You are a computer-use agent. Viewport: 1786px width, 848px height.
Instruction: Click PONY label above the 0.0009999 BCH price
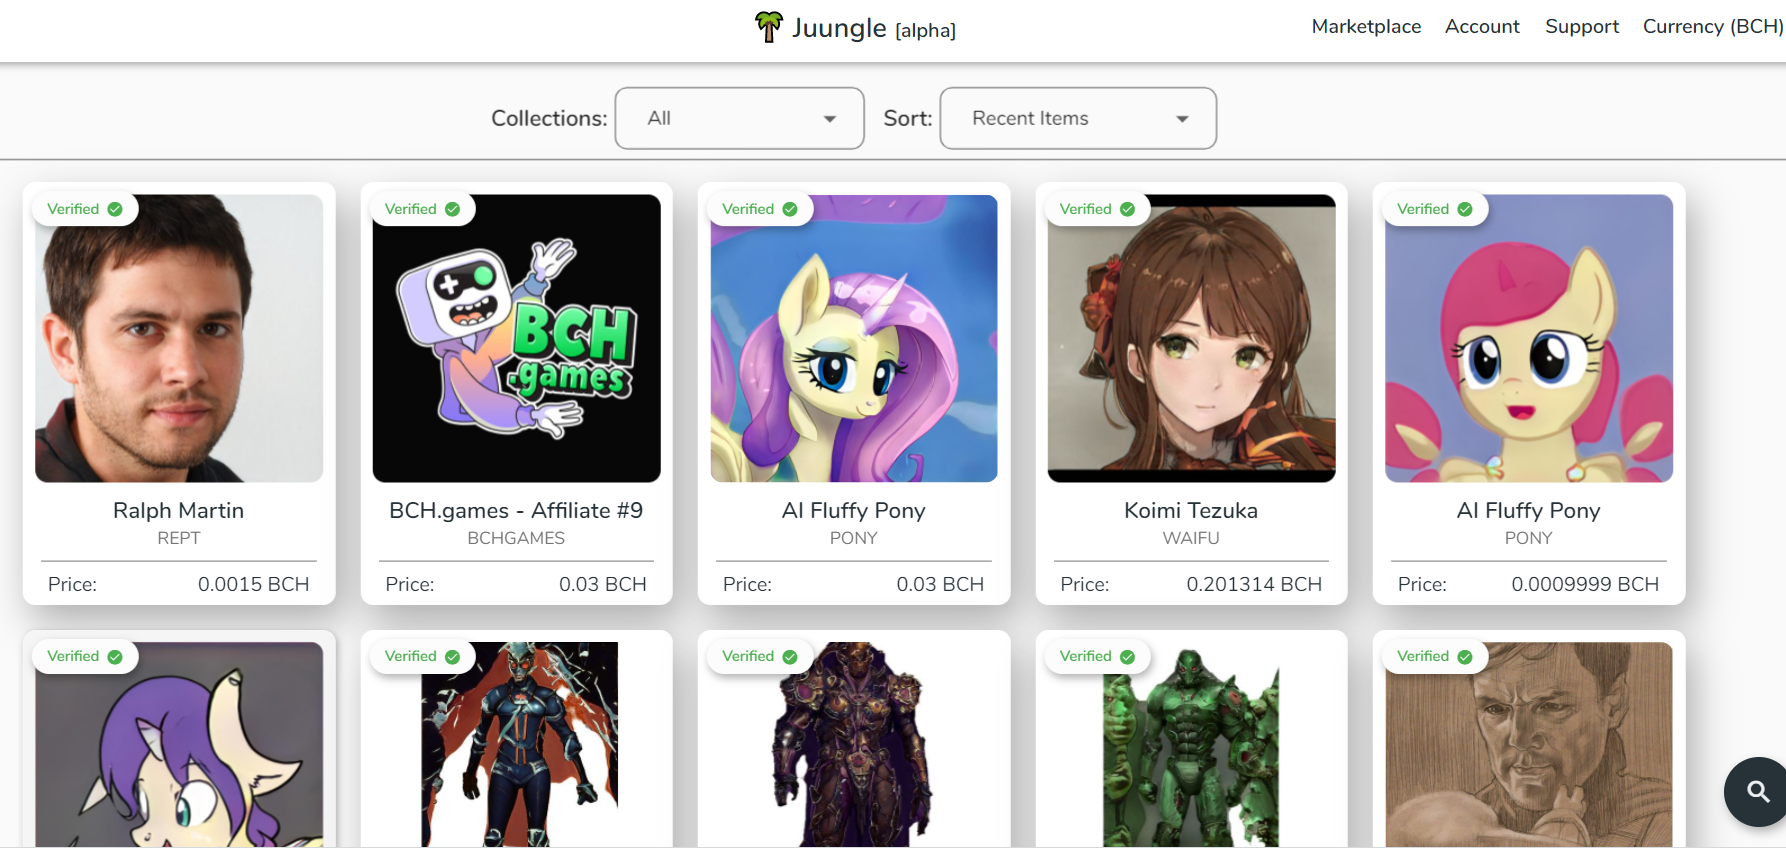[1529, 538]
